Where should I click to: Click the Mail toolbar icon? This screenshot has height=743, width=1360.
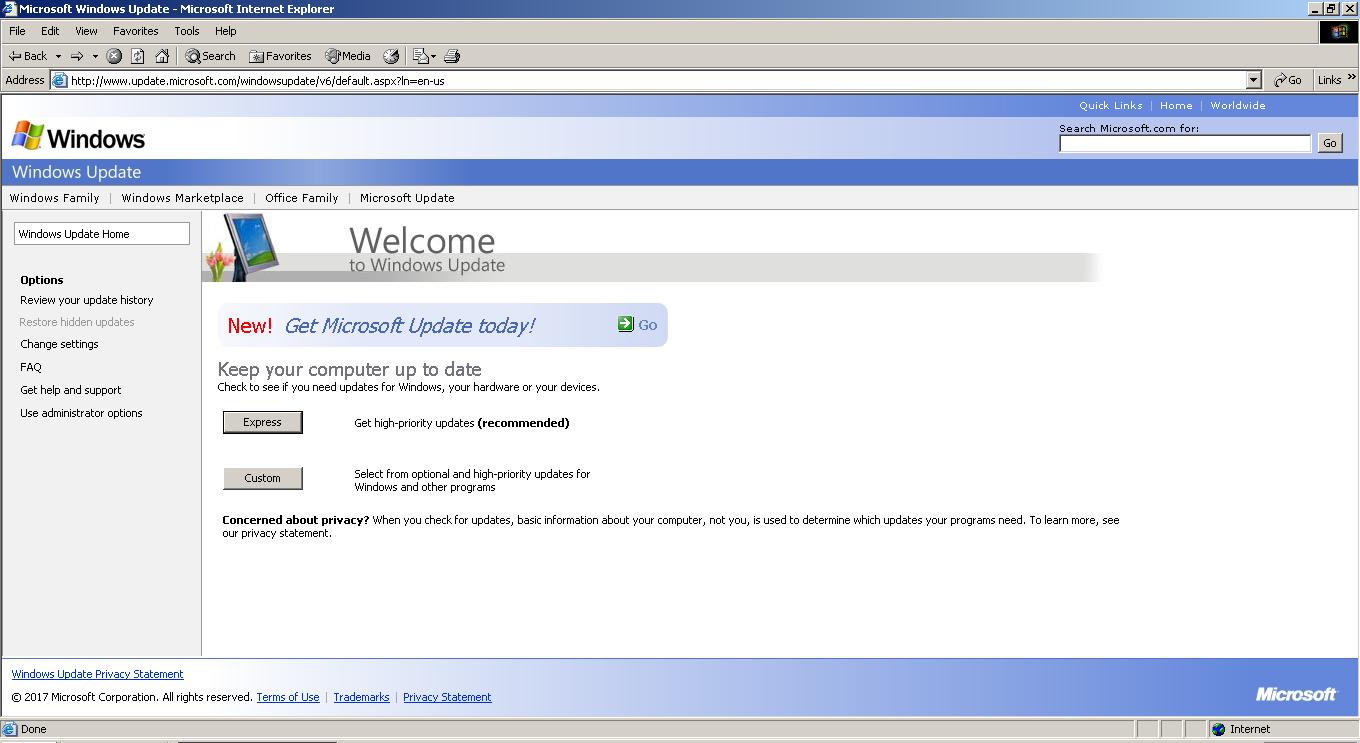click(x=421, y=56)
